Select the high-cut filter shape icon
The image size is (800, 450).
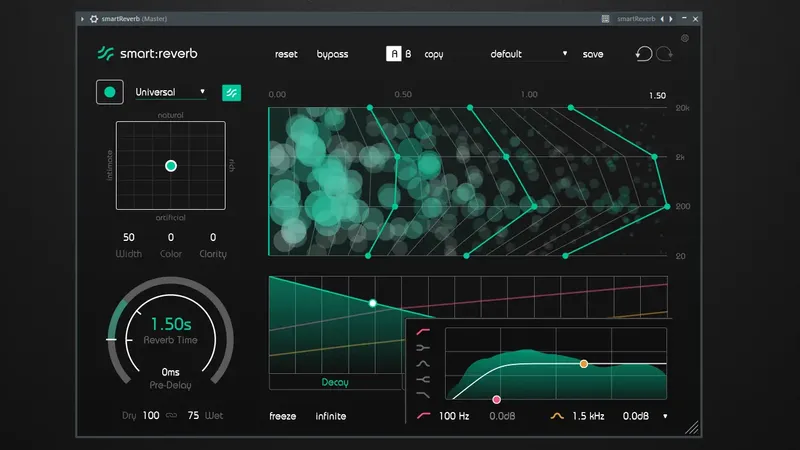pyautogui.click(x=423, y=395)
